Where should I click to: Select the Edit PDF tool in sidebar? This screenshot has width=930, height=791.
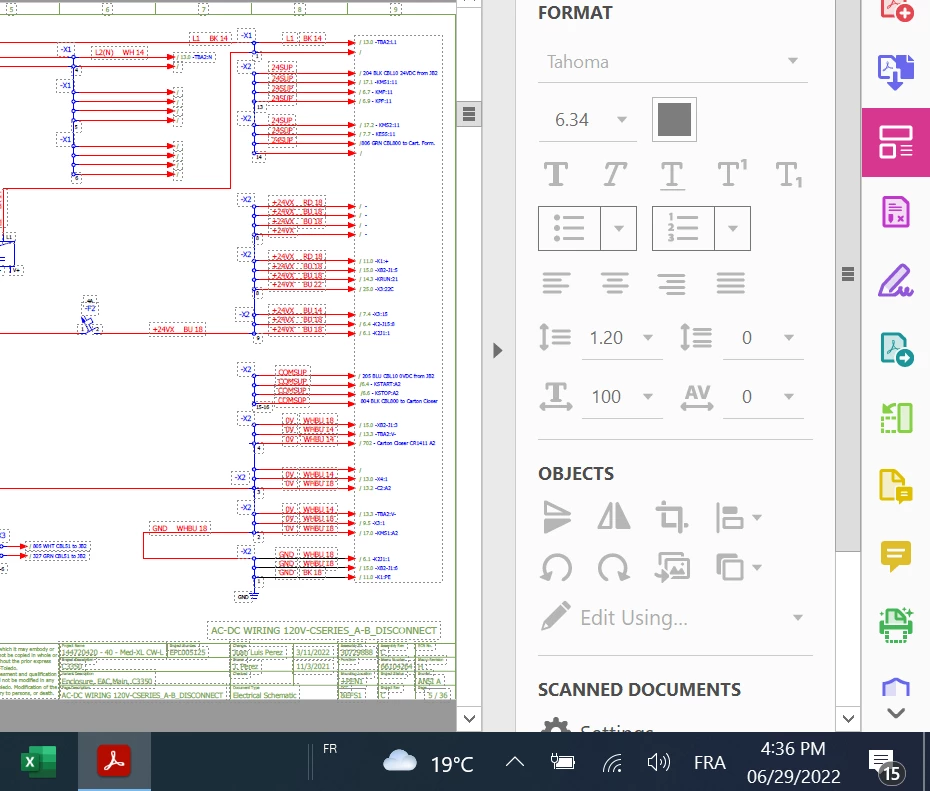[896, 142]
